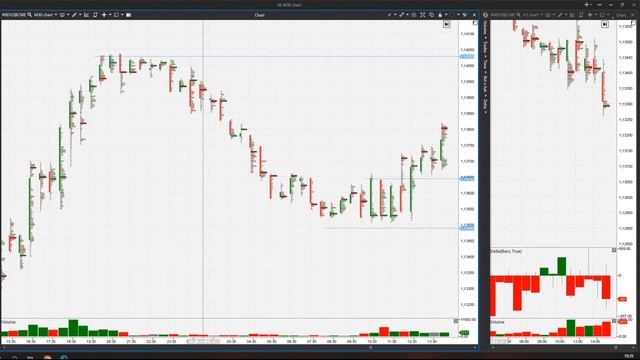640x360 pixels.
Task: Open Delta panel settings in right chart
Action: (614, 250)
